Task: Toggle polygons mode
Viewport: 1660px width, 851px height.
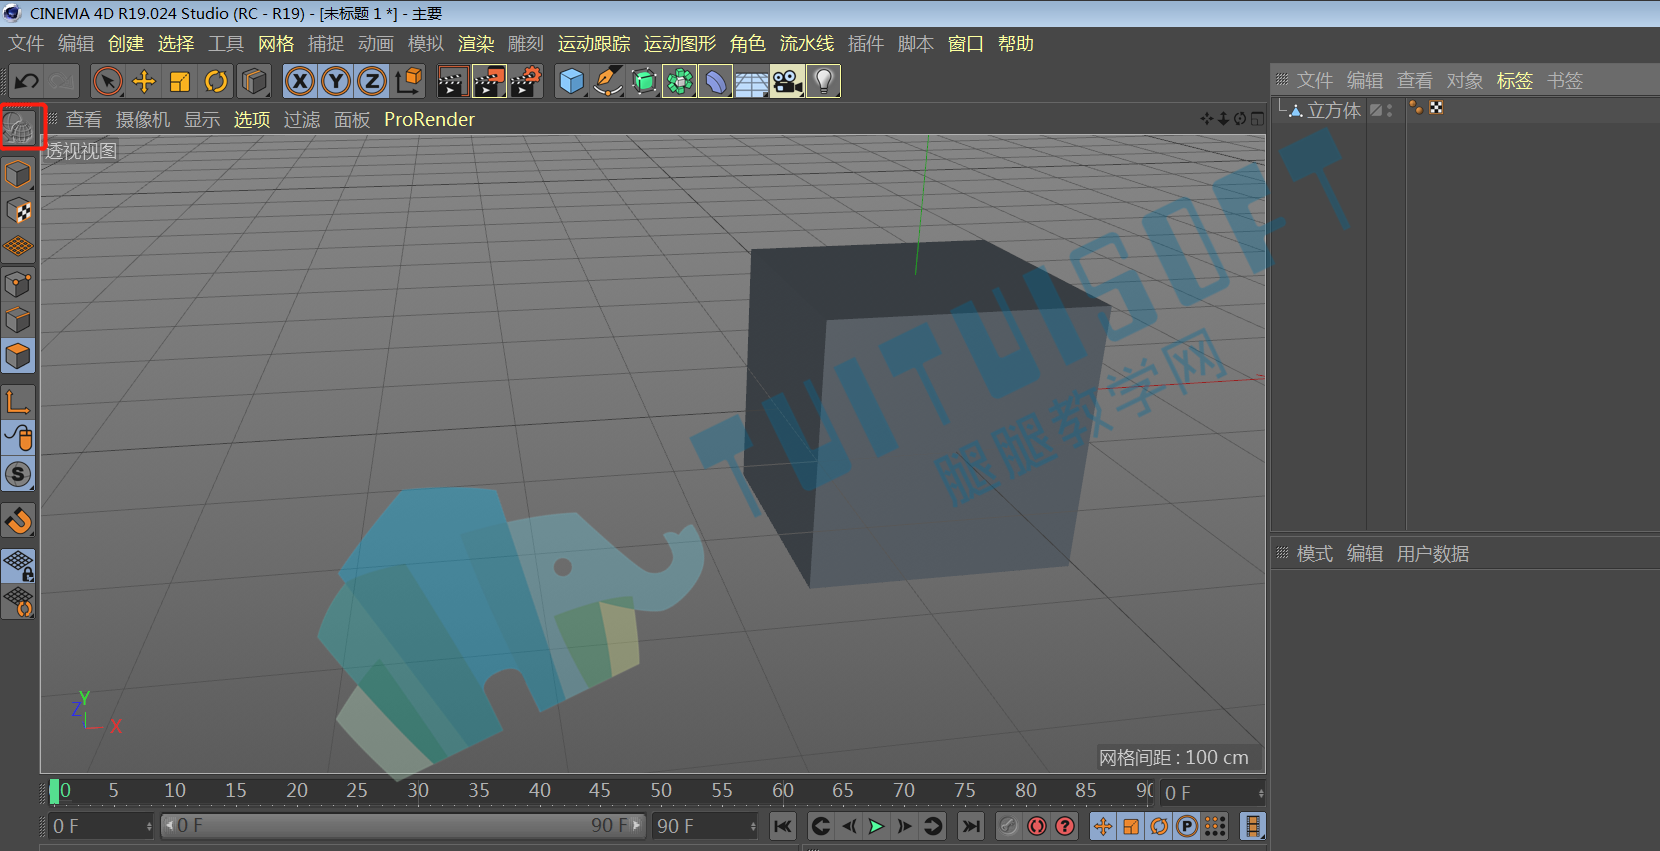Action: click(x=19, y=356)
